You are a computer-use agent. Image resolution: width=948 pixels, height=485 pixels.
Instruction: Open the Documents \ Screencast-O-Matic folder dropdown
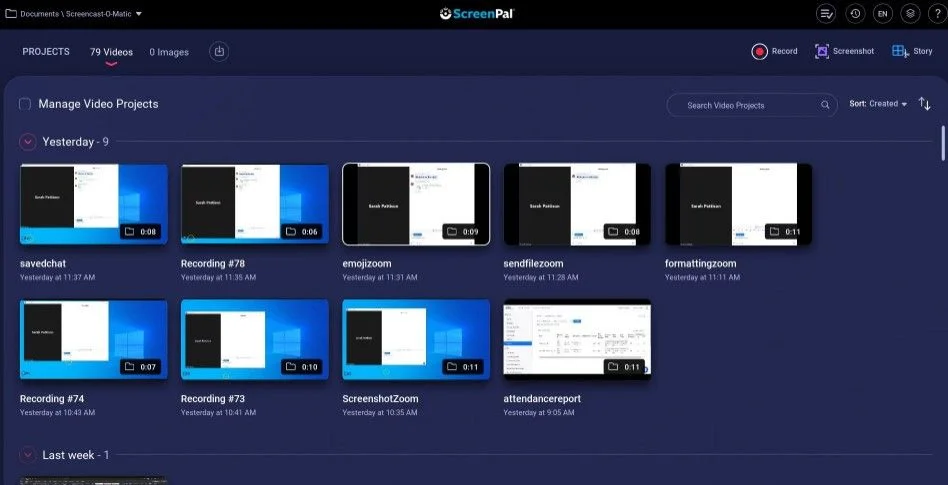tap(74, 13)
